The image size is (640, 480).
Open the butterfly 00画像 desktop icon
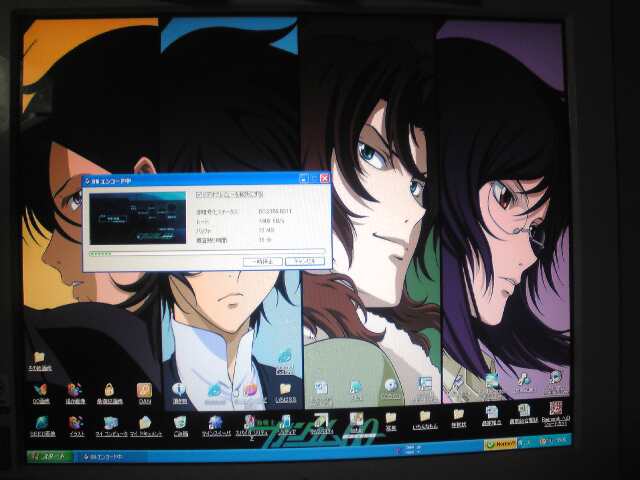41,393
